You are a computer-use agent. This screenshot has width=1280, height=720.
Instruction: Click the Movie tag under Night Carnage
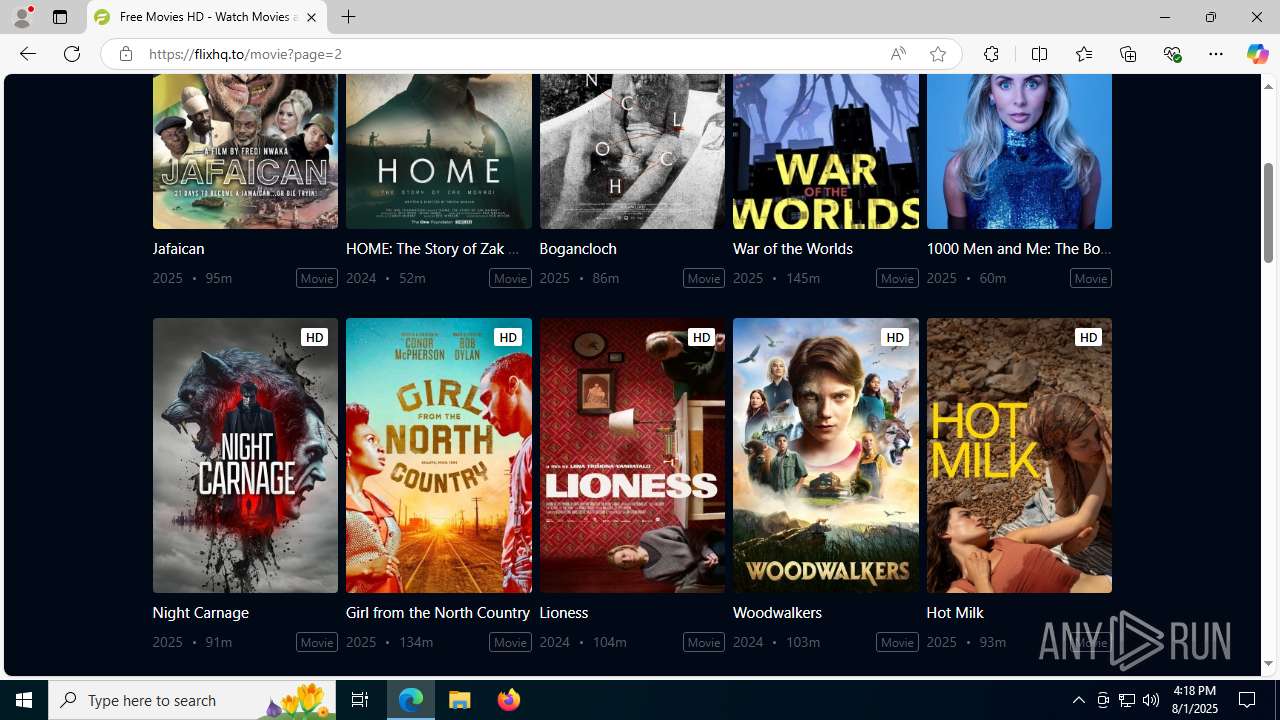click(x=317, y=642)
